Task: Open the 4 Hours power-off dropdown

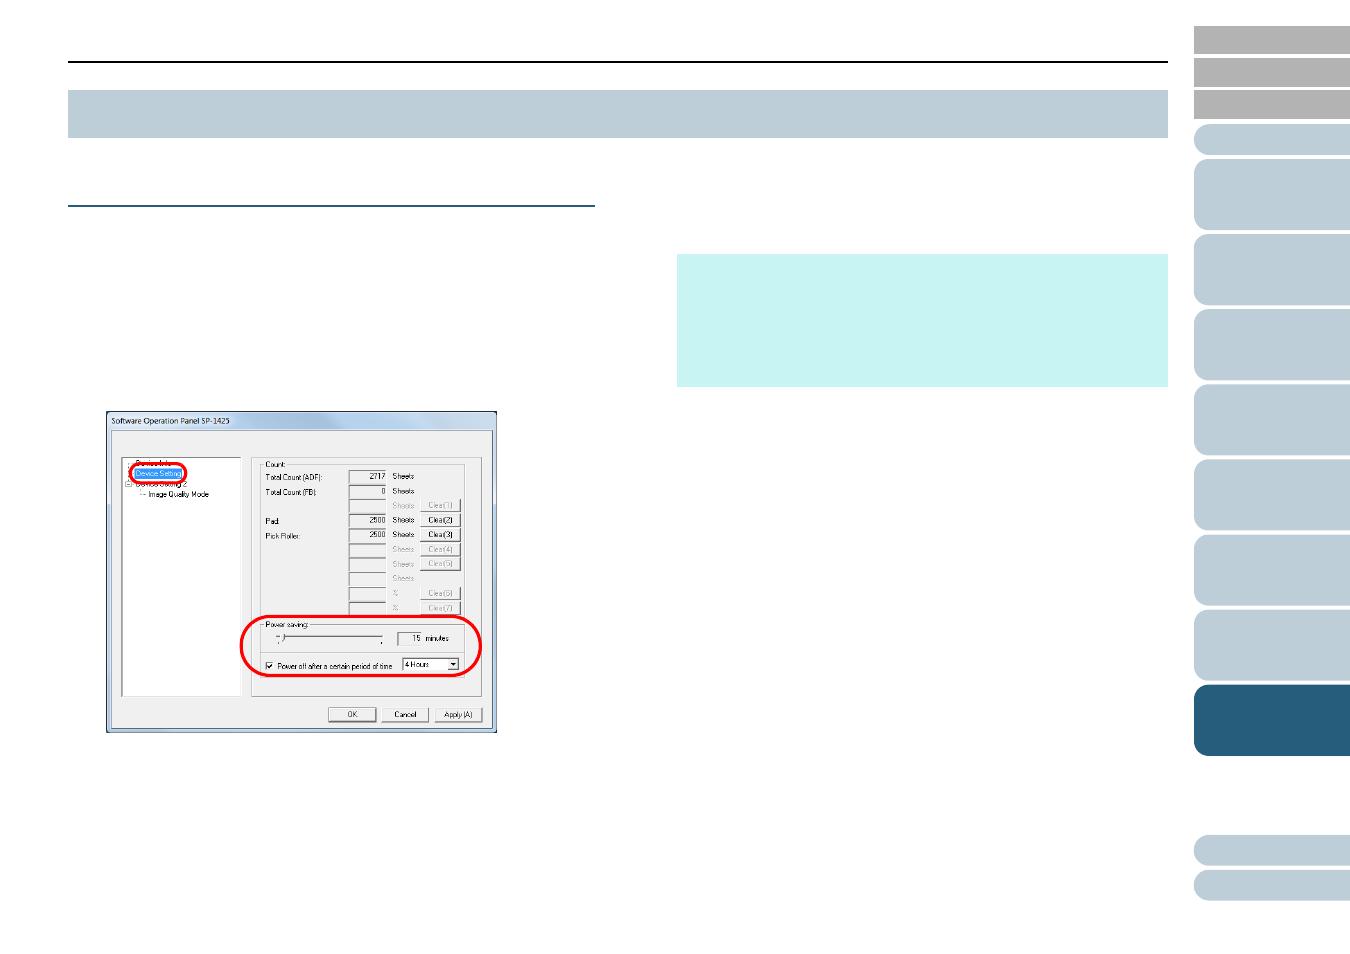Action: pyautogui.click(x=453, y=665)
